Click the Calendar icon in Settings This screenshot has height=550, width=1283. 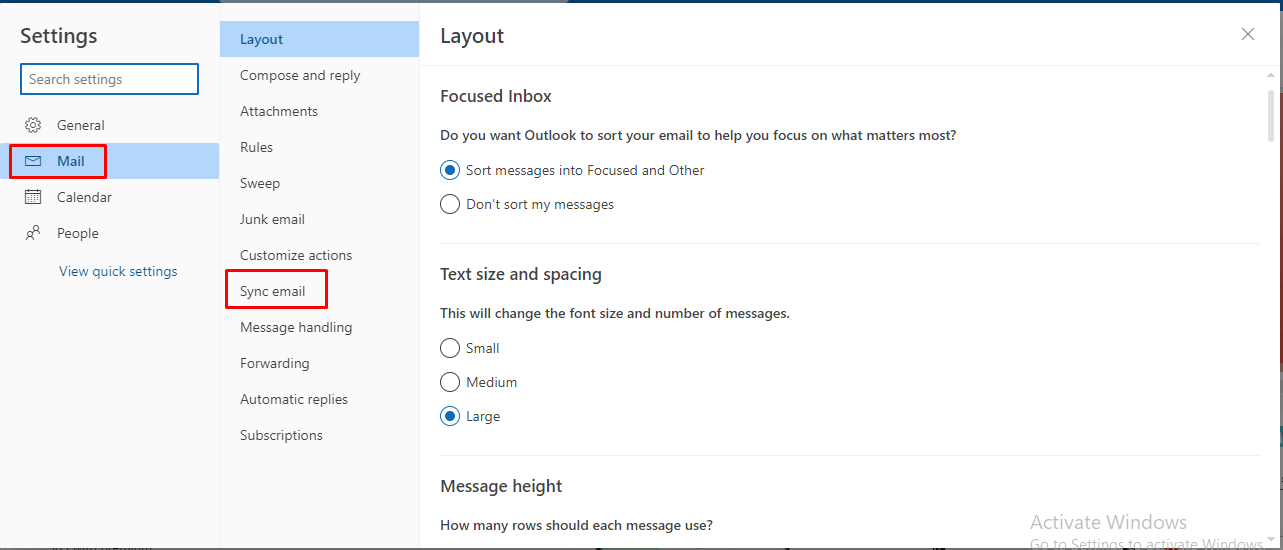[33, 197]
